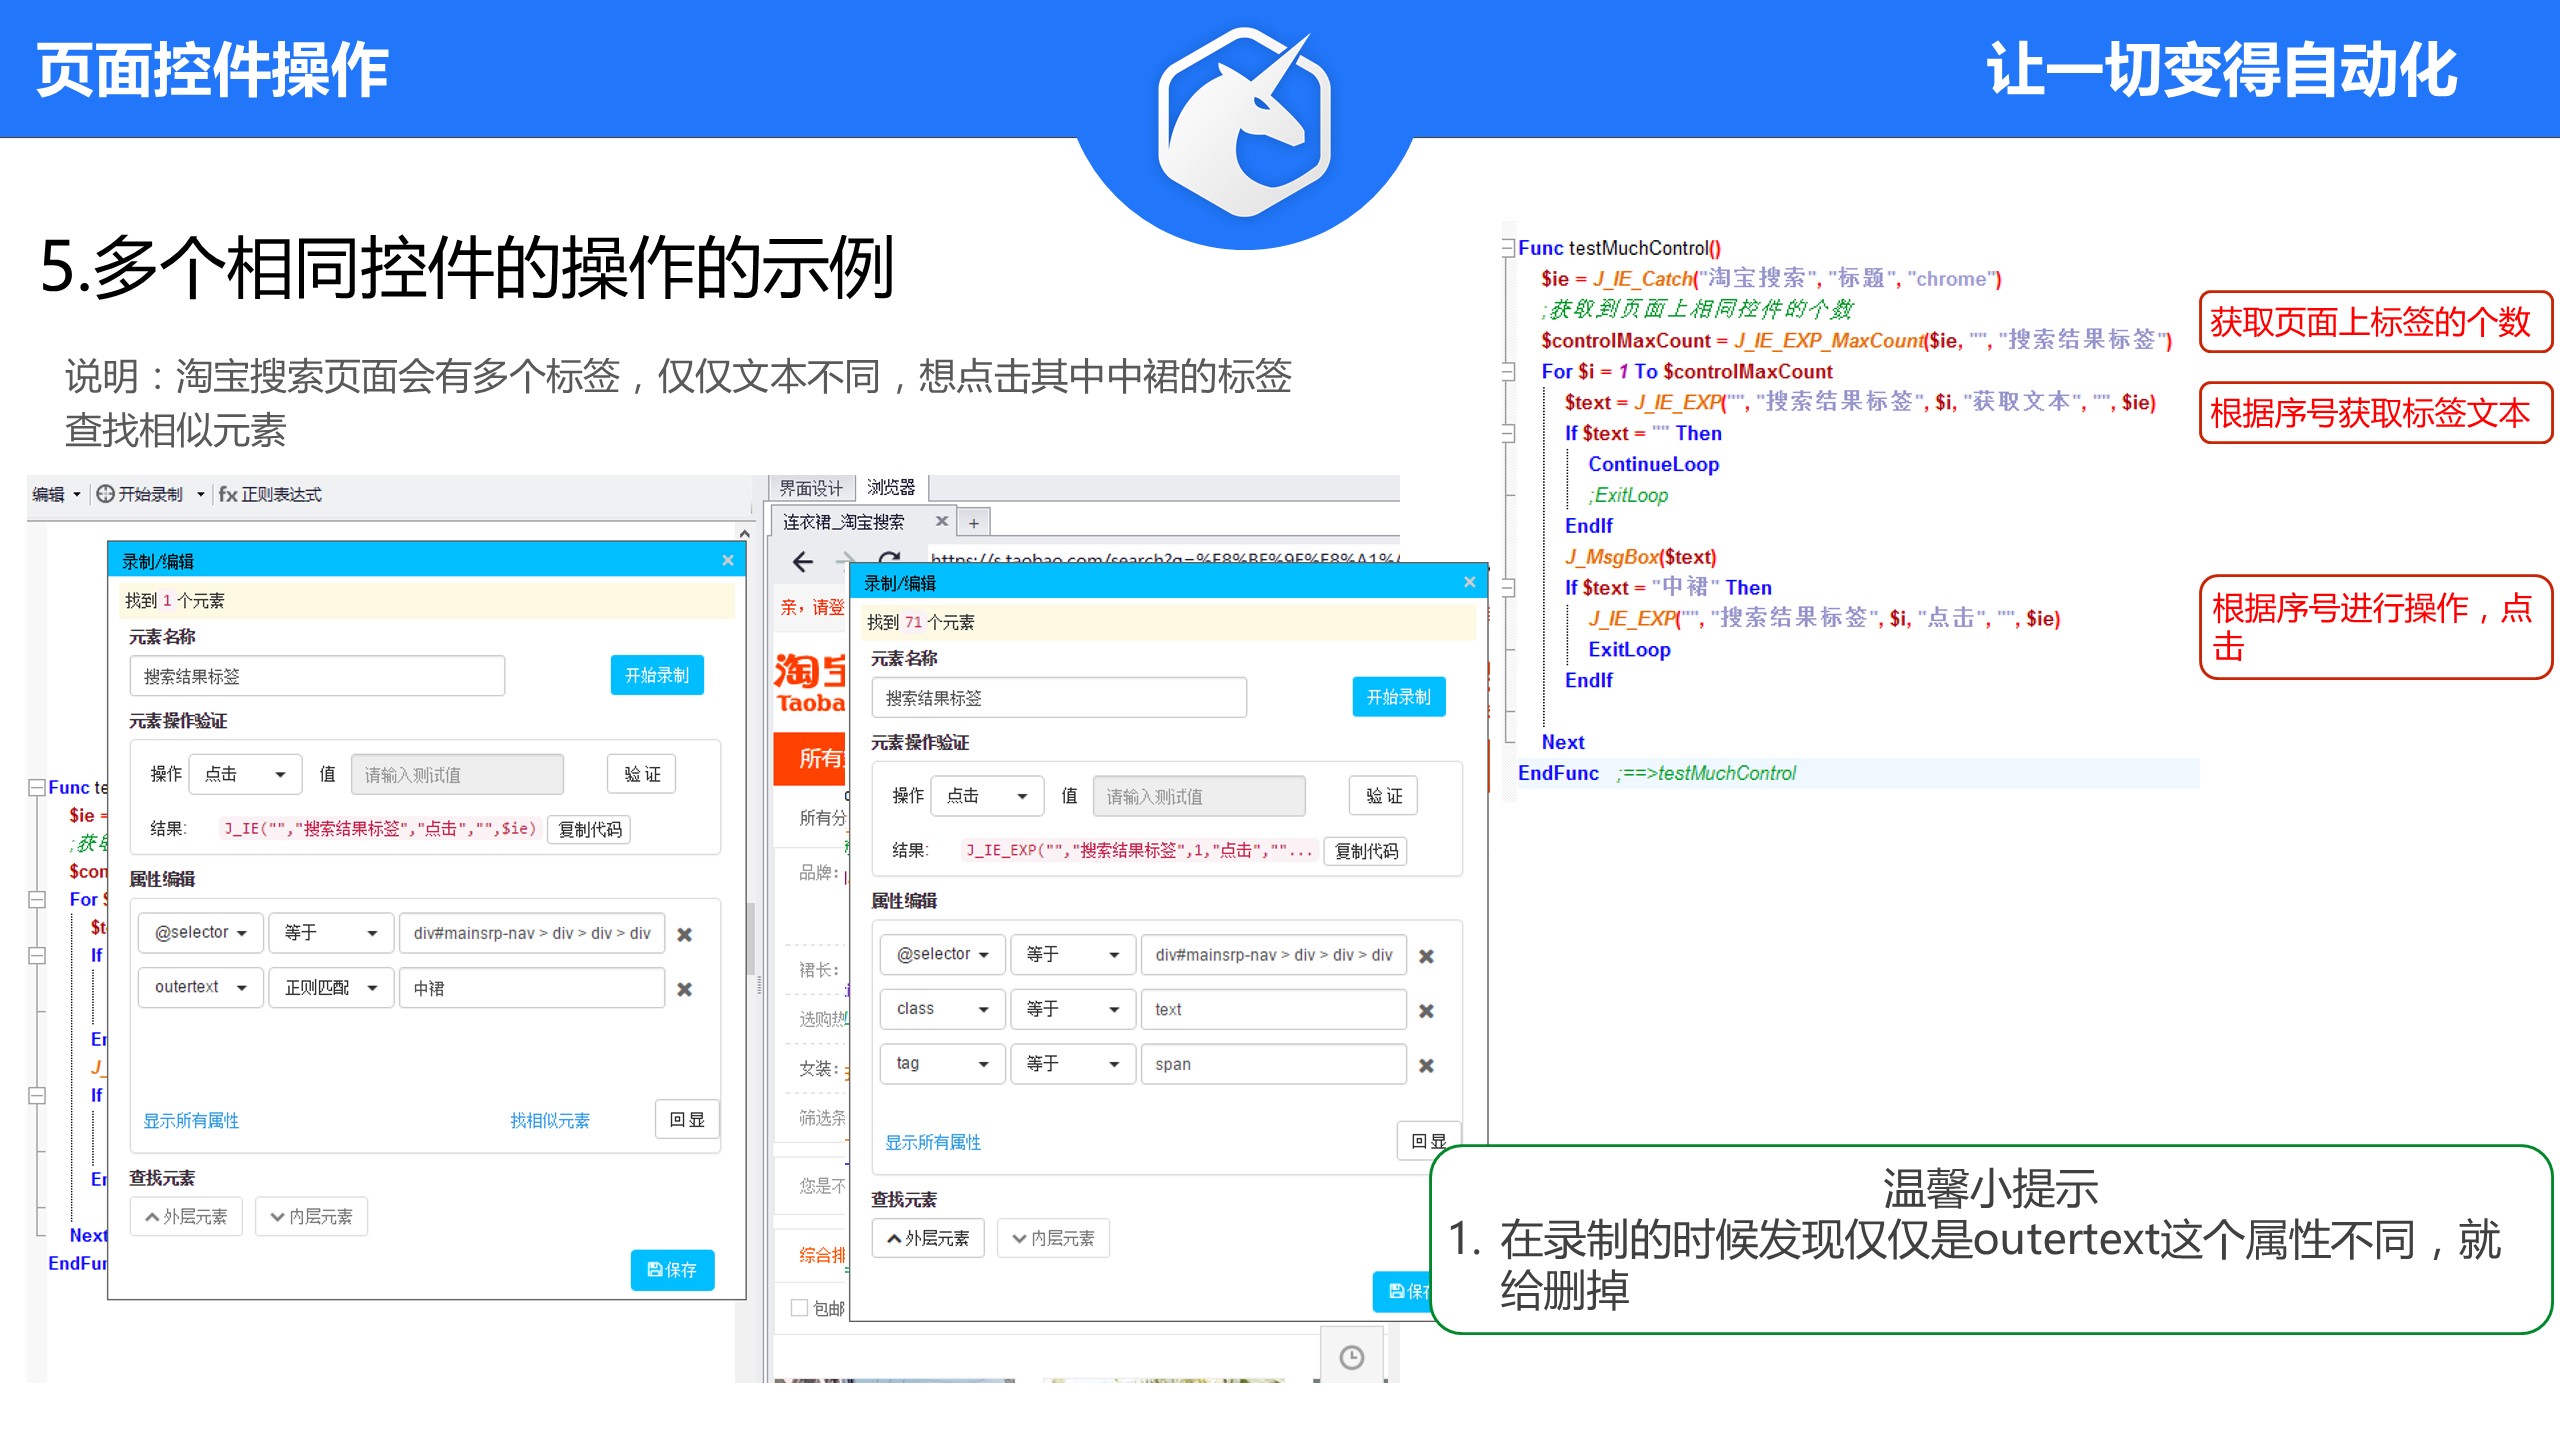The image size is (2560, 1440).
Task: Collapse the For loop fold marker in the right-hand code
Action: (x=1508, y=372)
